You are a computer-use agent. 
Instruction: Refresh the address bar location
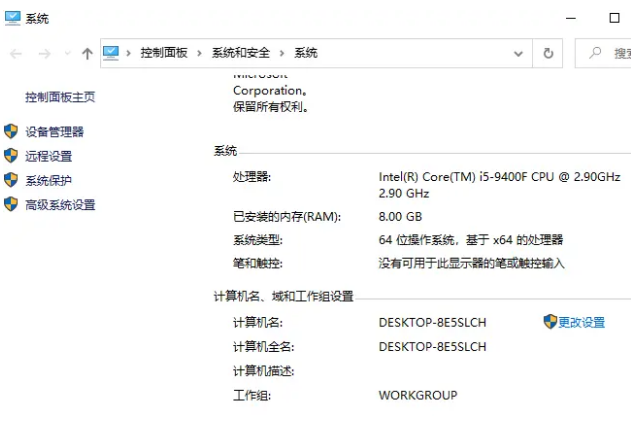[x=548, y=53]
